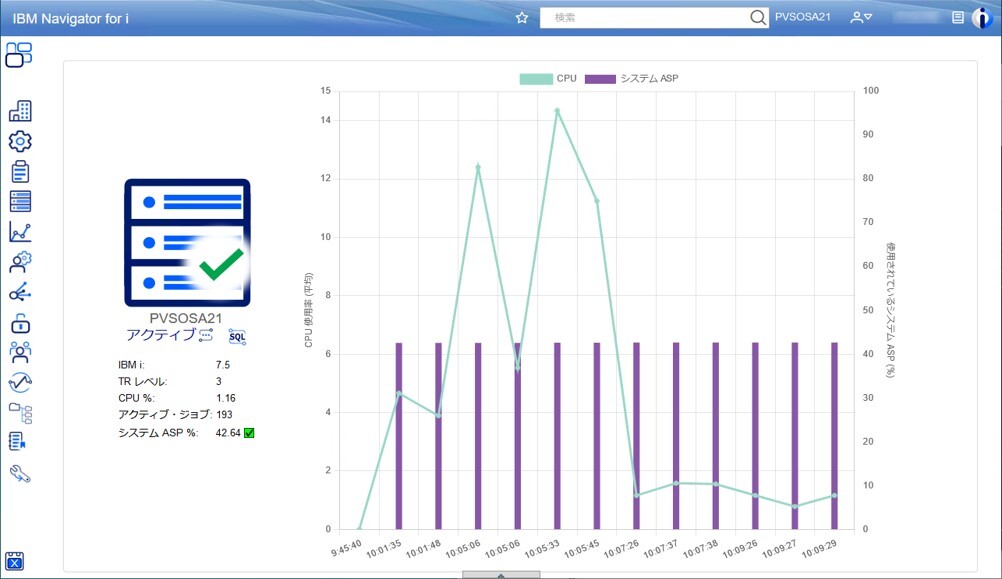Click the PVSOSA21 label in header
Image resolution: width=1002 pixels, height=579 pixels.
pyautogui.click(x=803, y=17)
